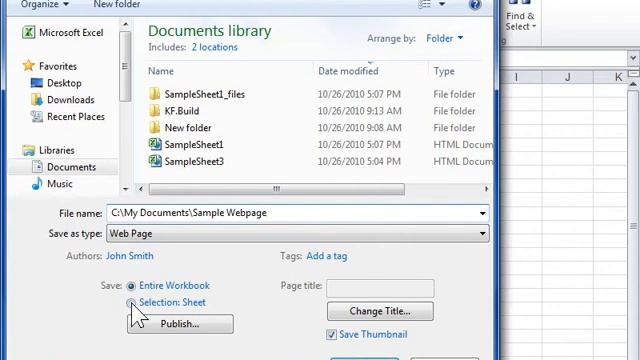The width and height of the screenshot is (640, 360).
Task: Click the Libraries icon
Action: click(29, 150)
